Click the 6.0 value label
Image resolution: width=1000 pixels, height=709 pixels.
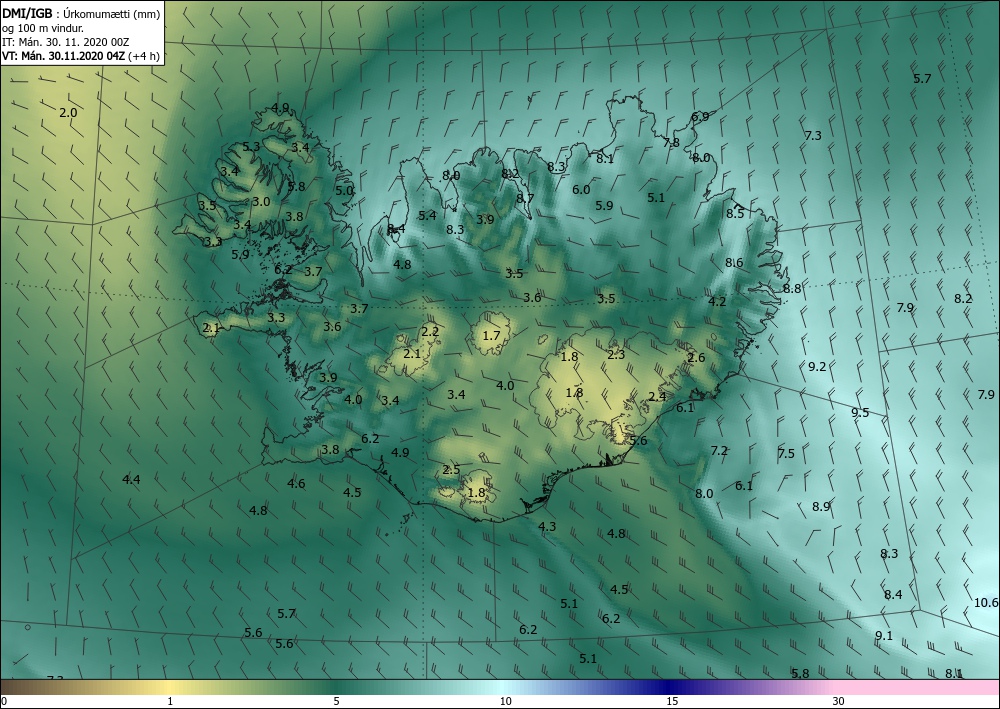581,189
